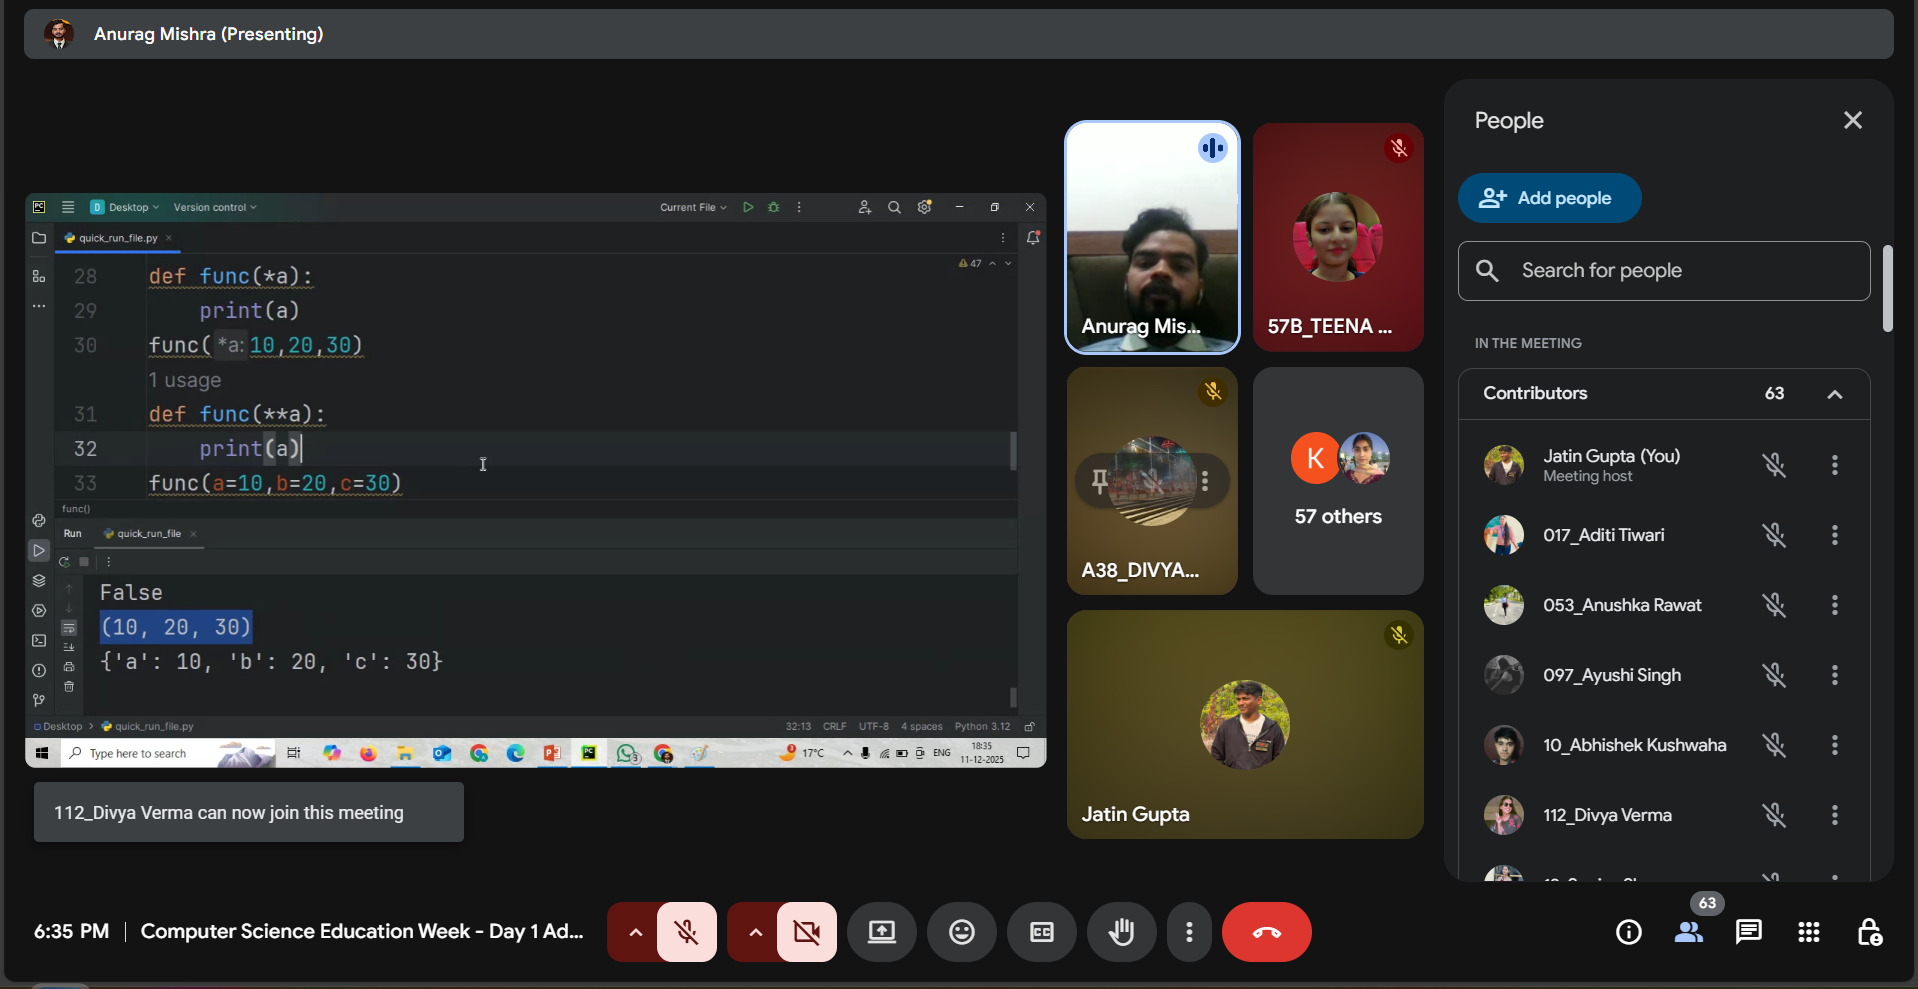Open the Host controls lock icon
The width and height of the screenshot is (1918, 989).
pyautogui.click(x=1868, y=932)
